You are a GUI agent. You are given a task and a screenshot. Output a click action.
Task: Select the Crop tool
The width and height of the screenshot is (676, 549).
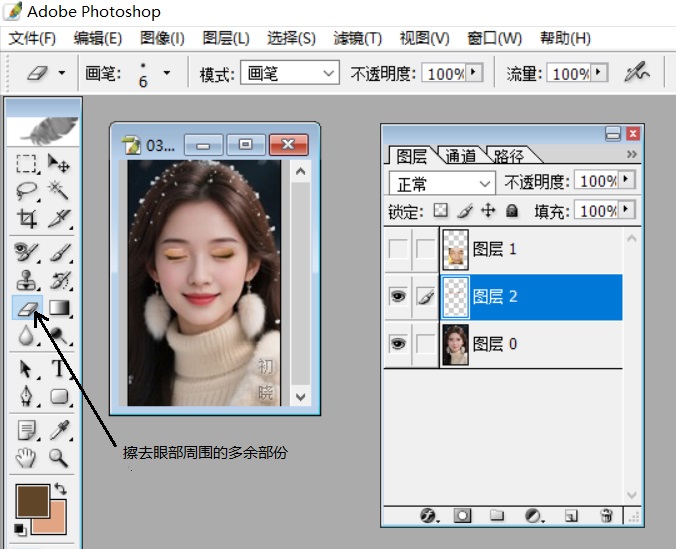[x=28, y=218]
